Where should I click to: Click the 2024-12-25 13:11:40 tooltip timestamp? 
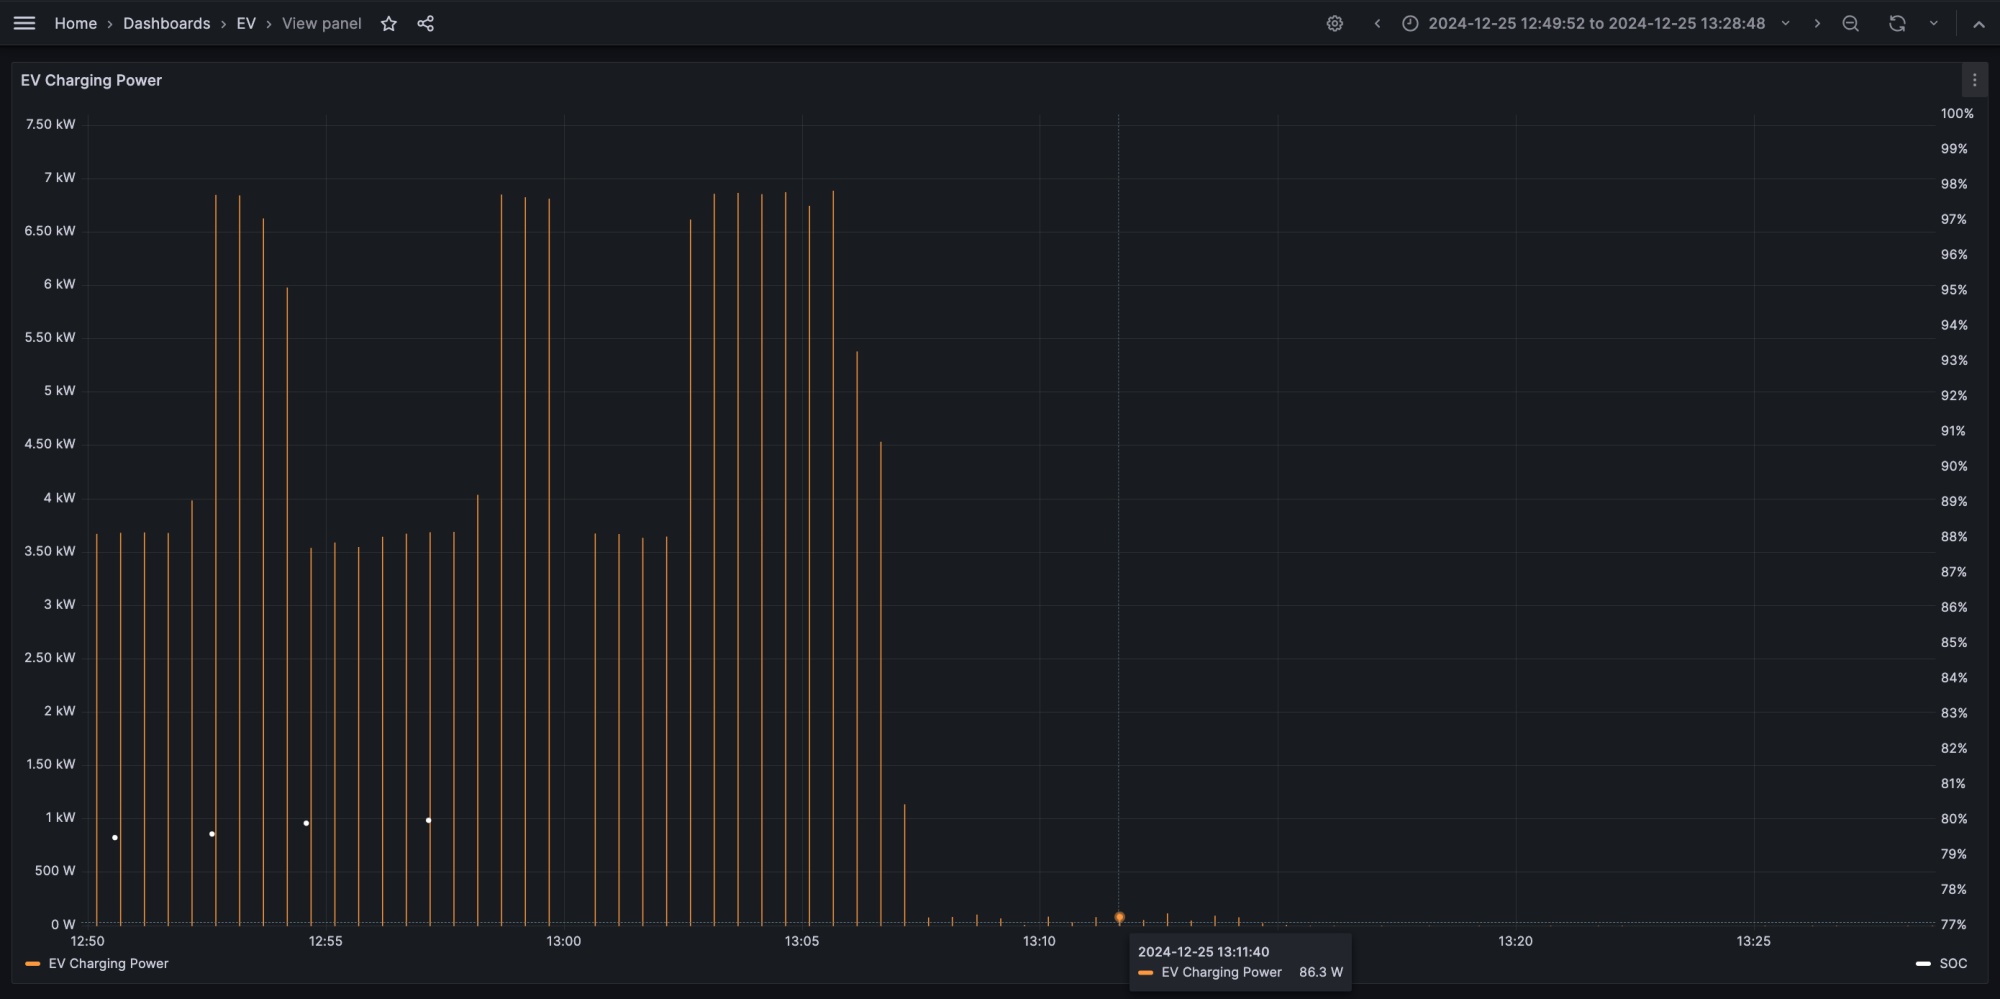(1203, 952)
